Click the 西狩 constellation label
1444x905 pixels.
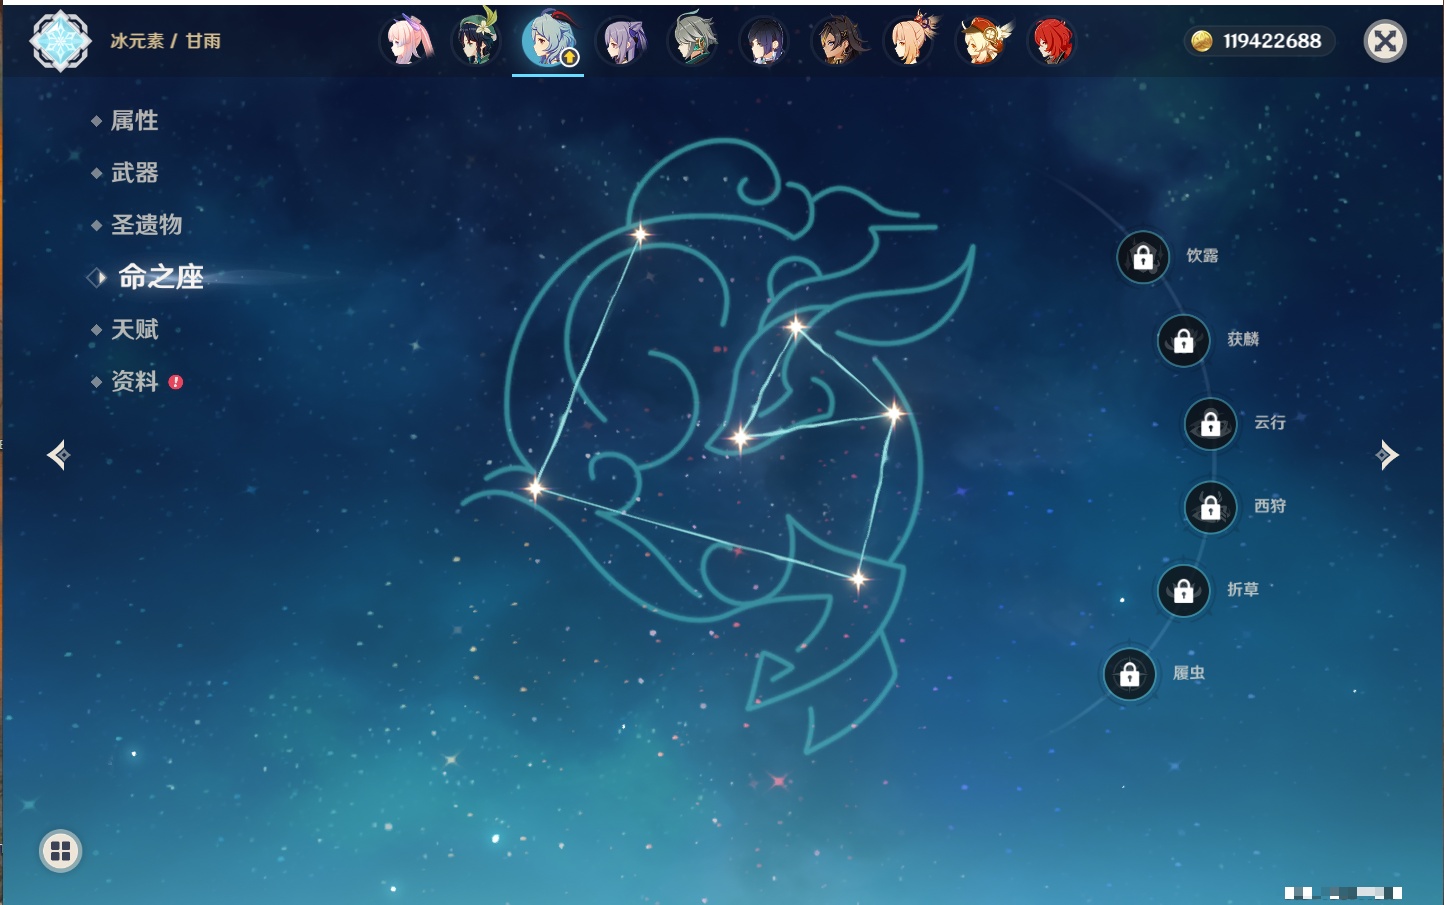[x=1270, y=506]
